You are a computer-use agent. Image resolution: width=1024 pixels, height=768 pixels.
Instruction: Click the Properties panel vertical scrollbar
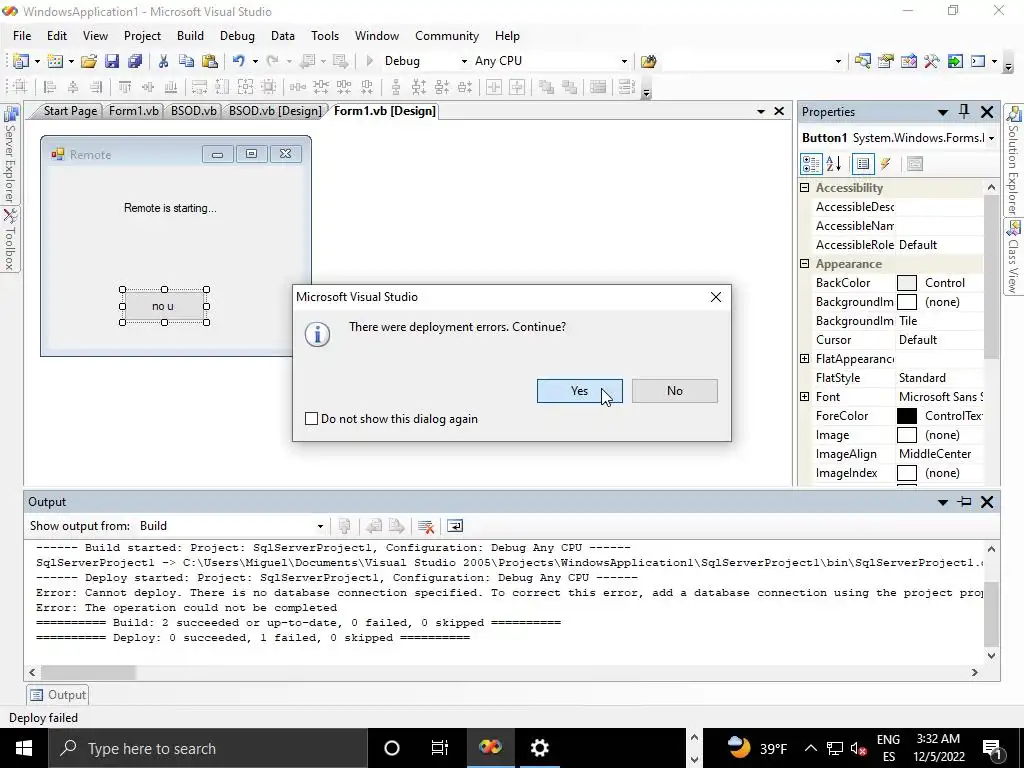(x=991, y=277)
